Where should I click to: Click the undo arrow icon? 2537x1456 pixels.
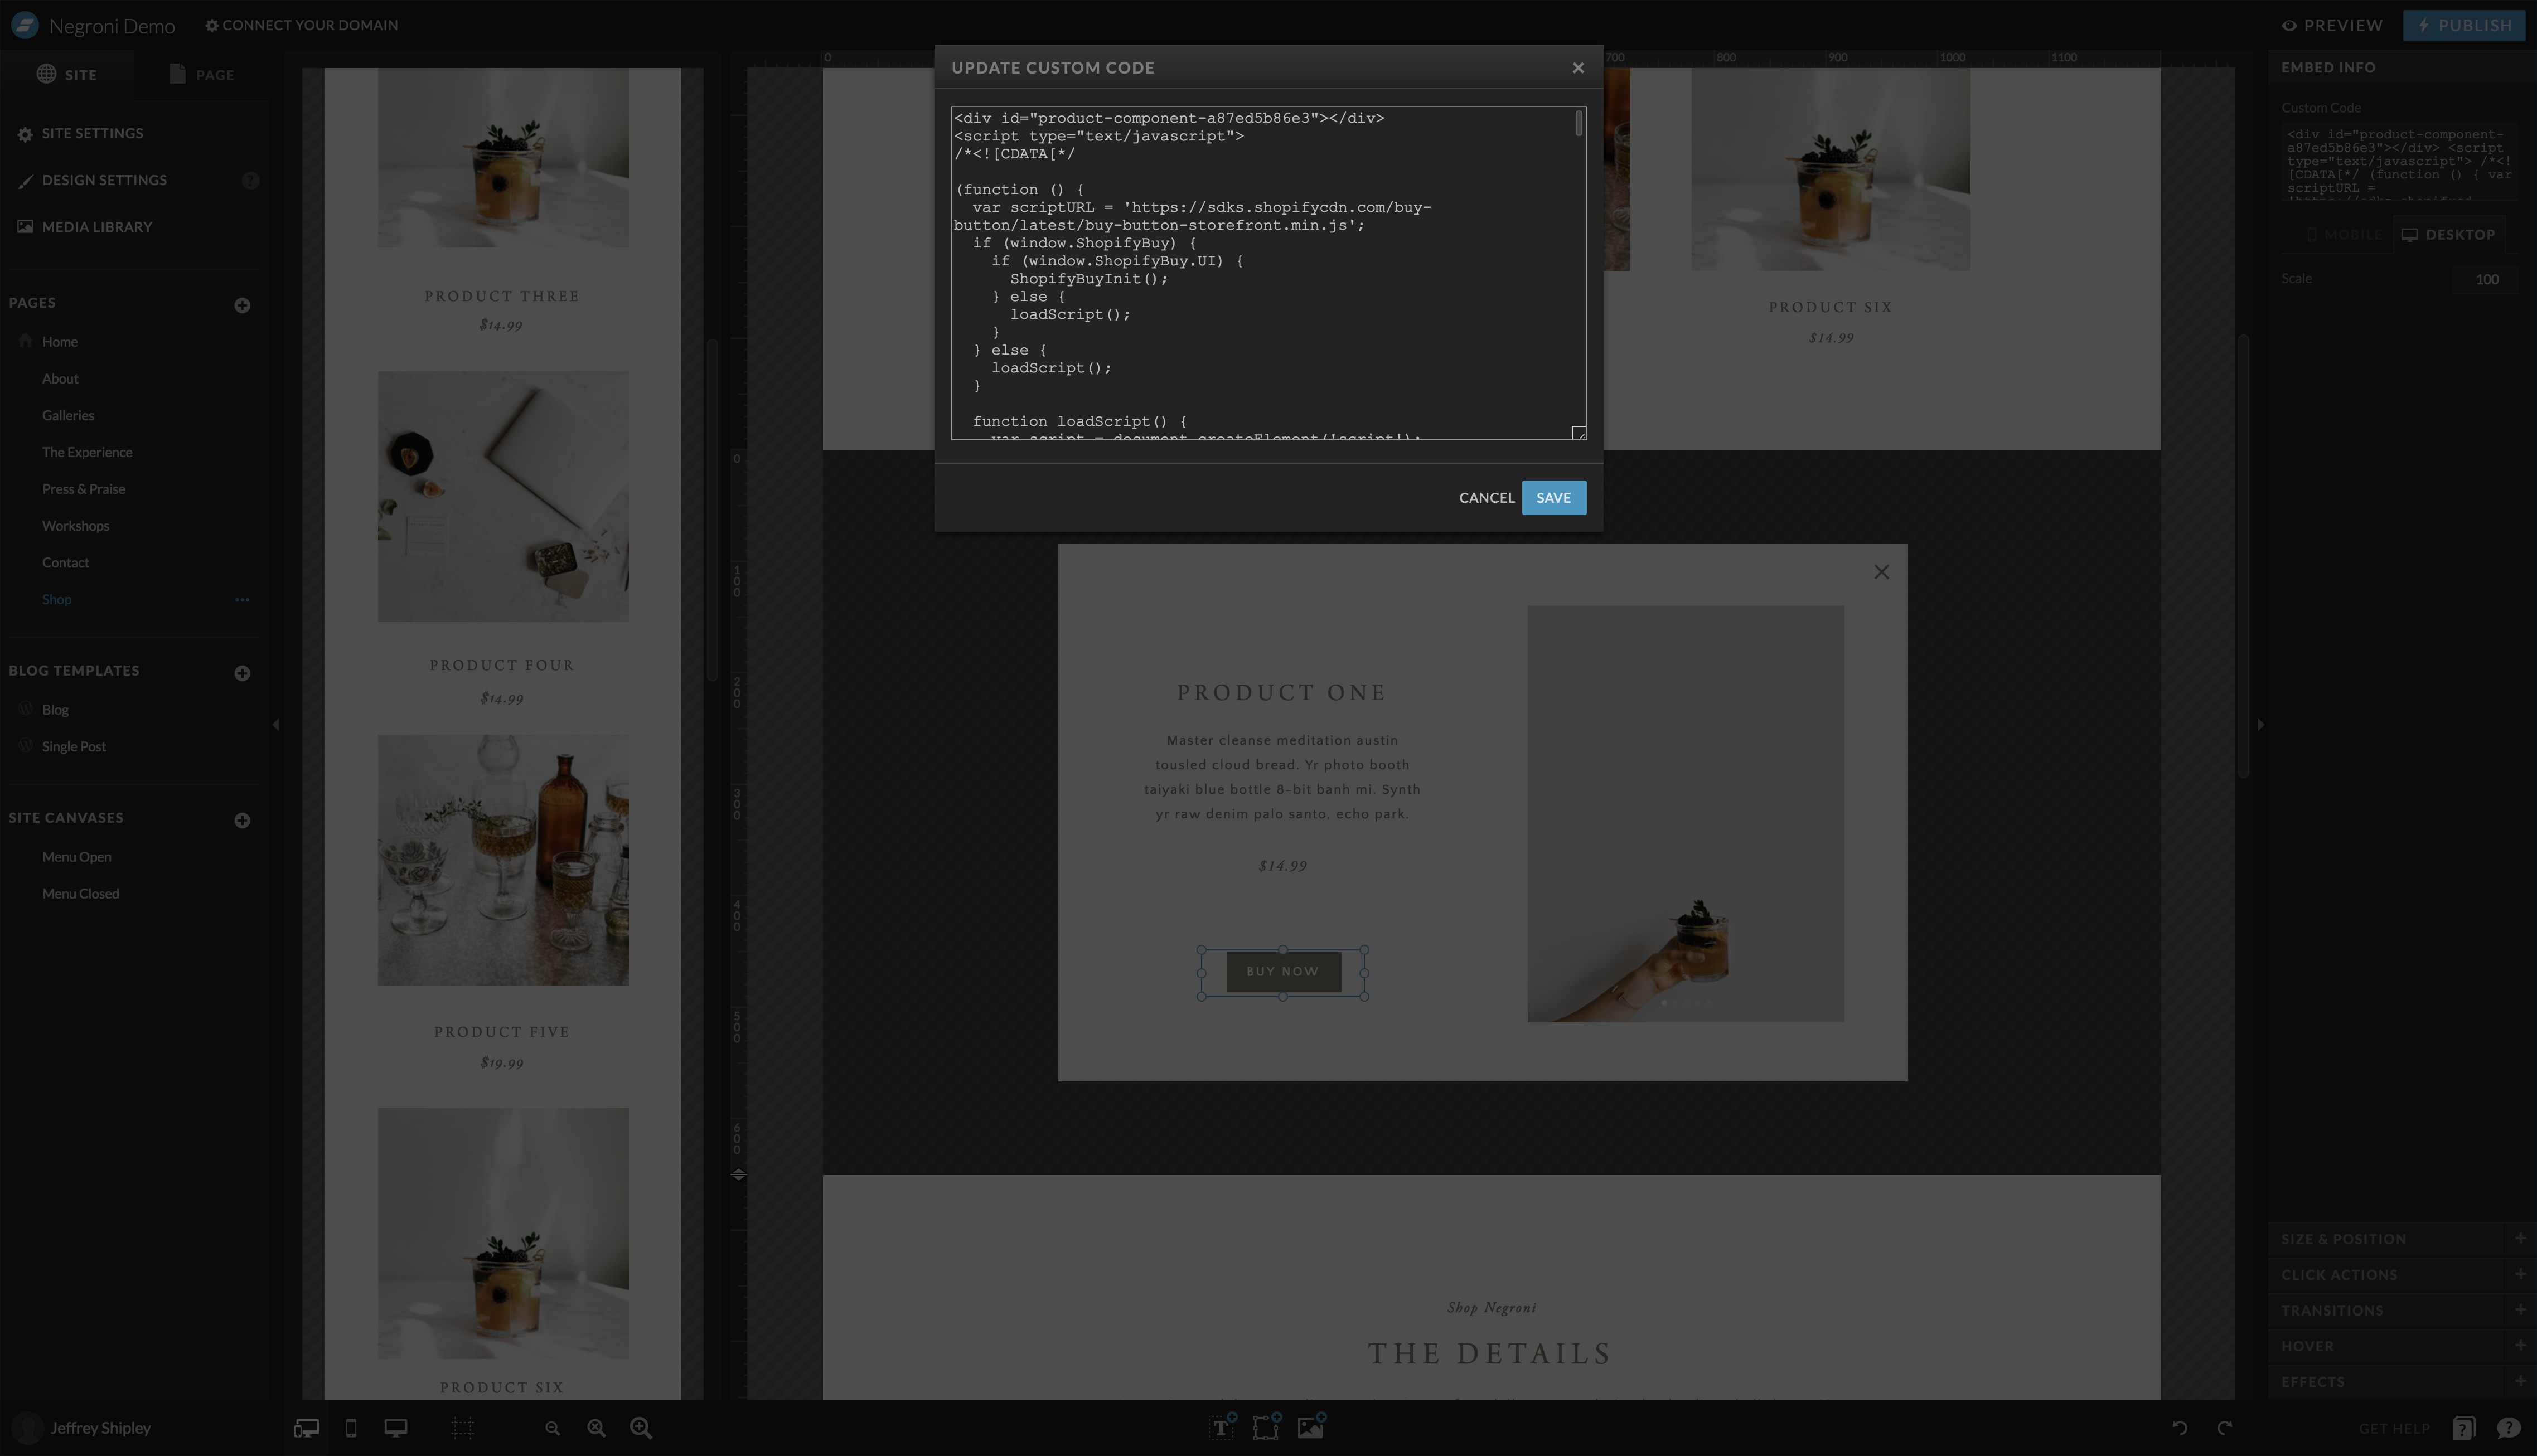click(2179, 1428)
